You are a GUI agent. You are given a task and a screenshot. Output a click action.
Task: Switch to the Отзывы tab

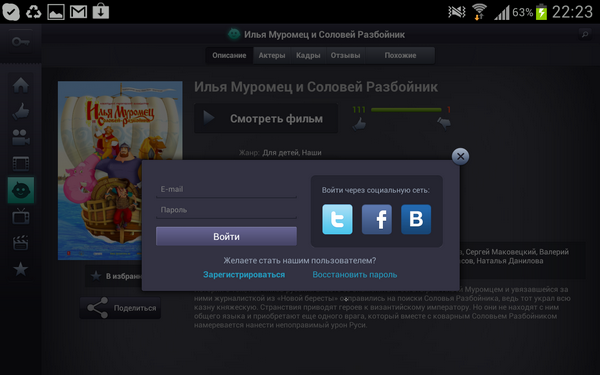[346, 55]
